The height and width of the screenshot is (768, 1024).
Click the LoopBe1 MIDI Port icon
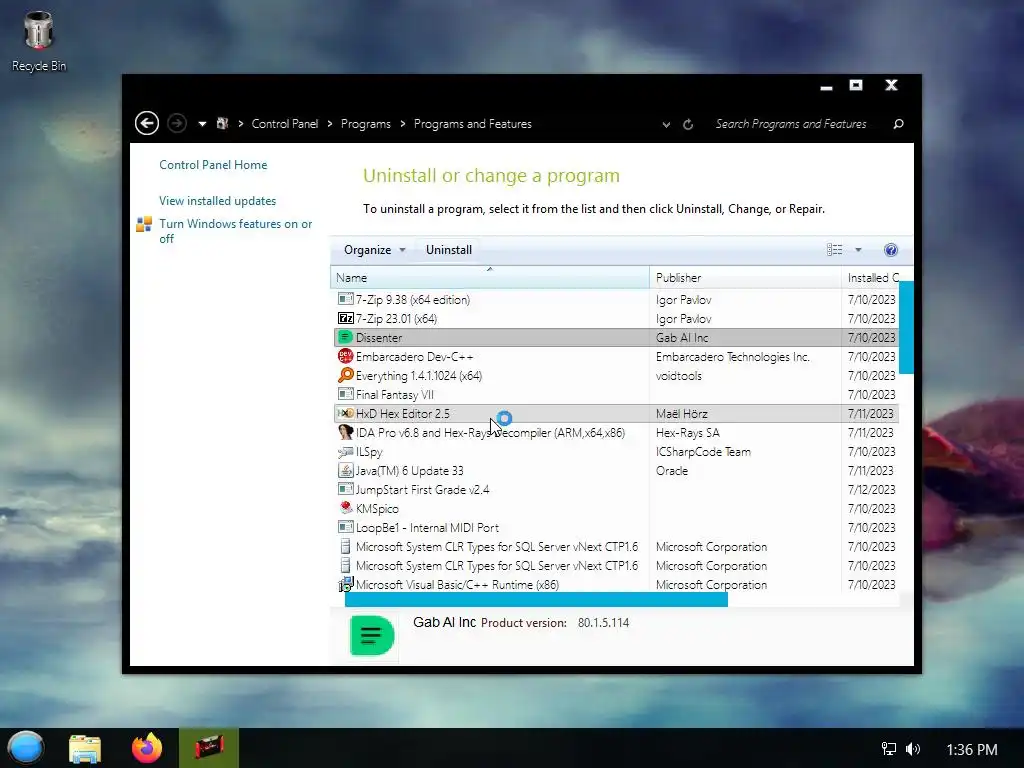point(345,527)
